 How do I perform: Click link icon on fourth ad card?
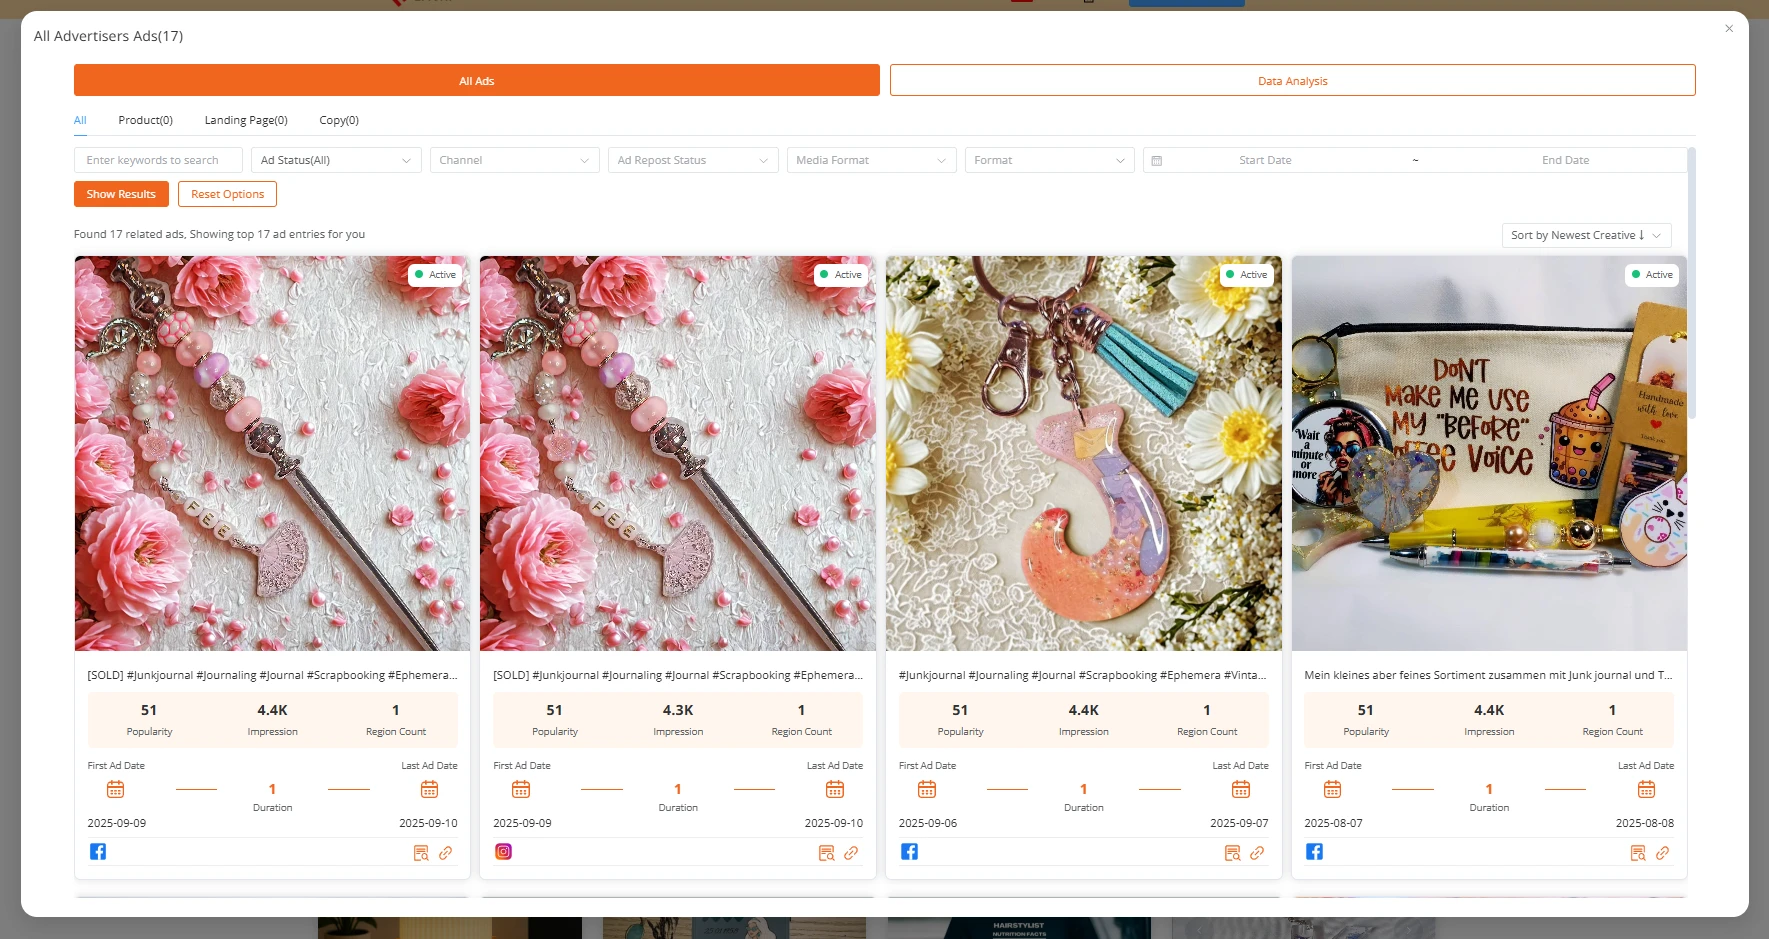click(x=1662, y=853)
